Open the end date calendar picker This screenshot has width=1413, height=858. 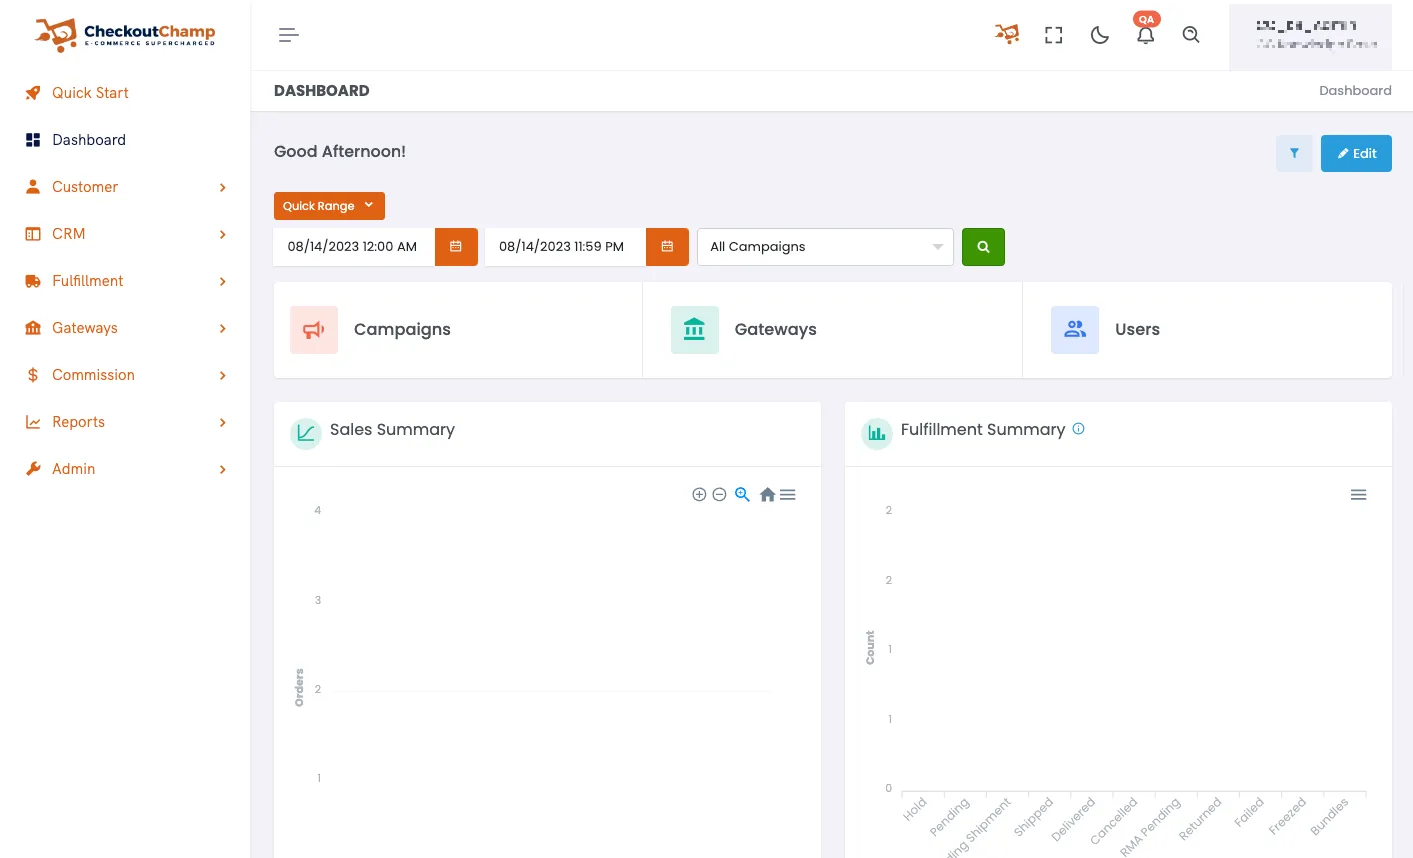[x=667, y=246]
